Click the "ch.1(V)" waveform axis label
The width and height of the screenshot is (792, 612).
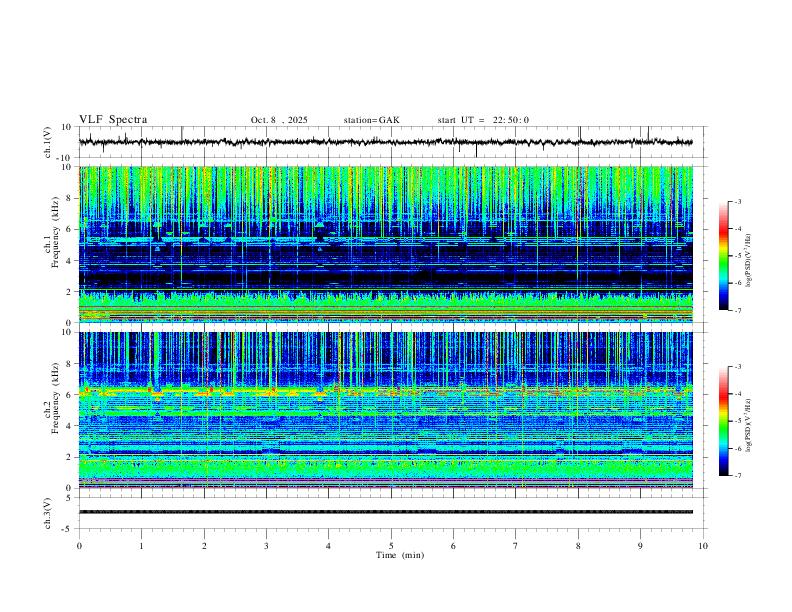[x=48, y=142]
